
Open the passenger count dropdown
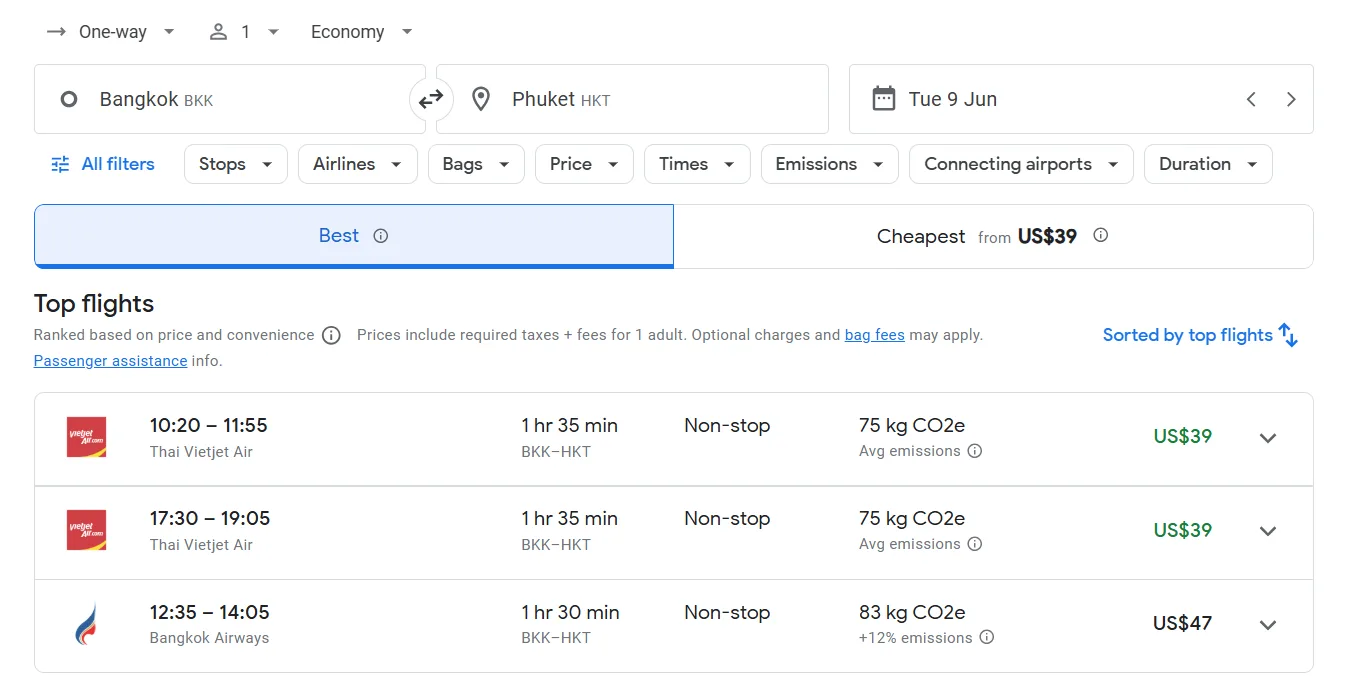[x=244, y=32]
